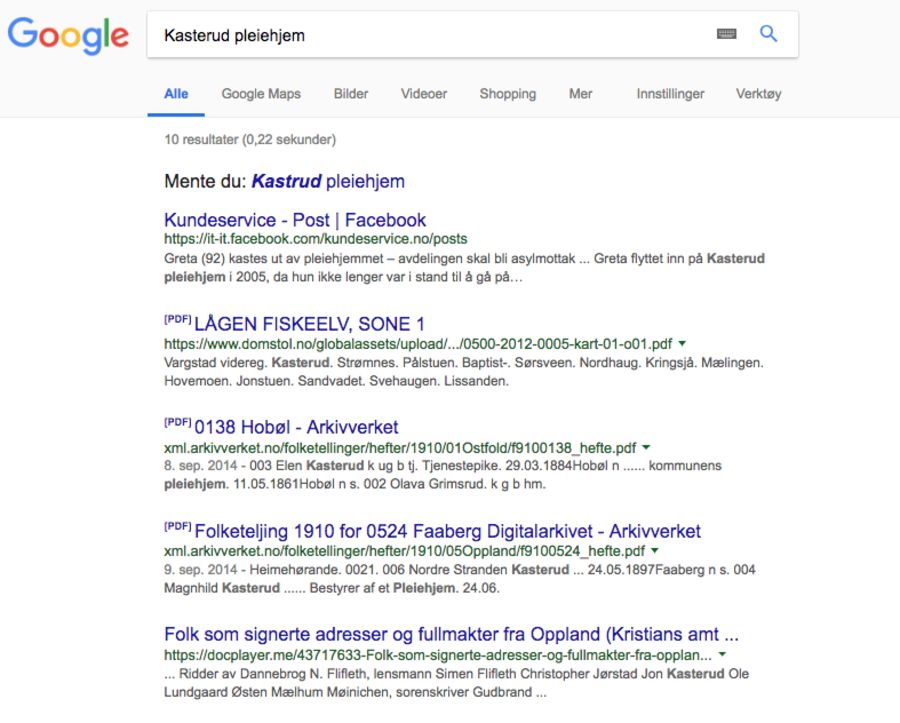Click the suggested Kastrud pleiehjem link

[328, 181]
